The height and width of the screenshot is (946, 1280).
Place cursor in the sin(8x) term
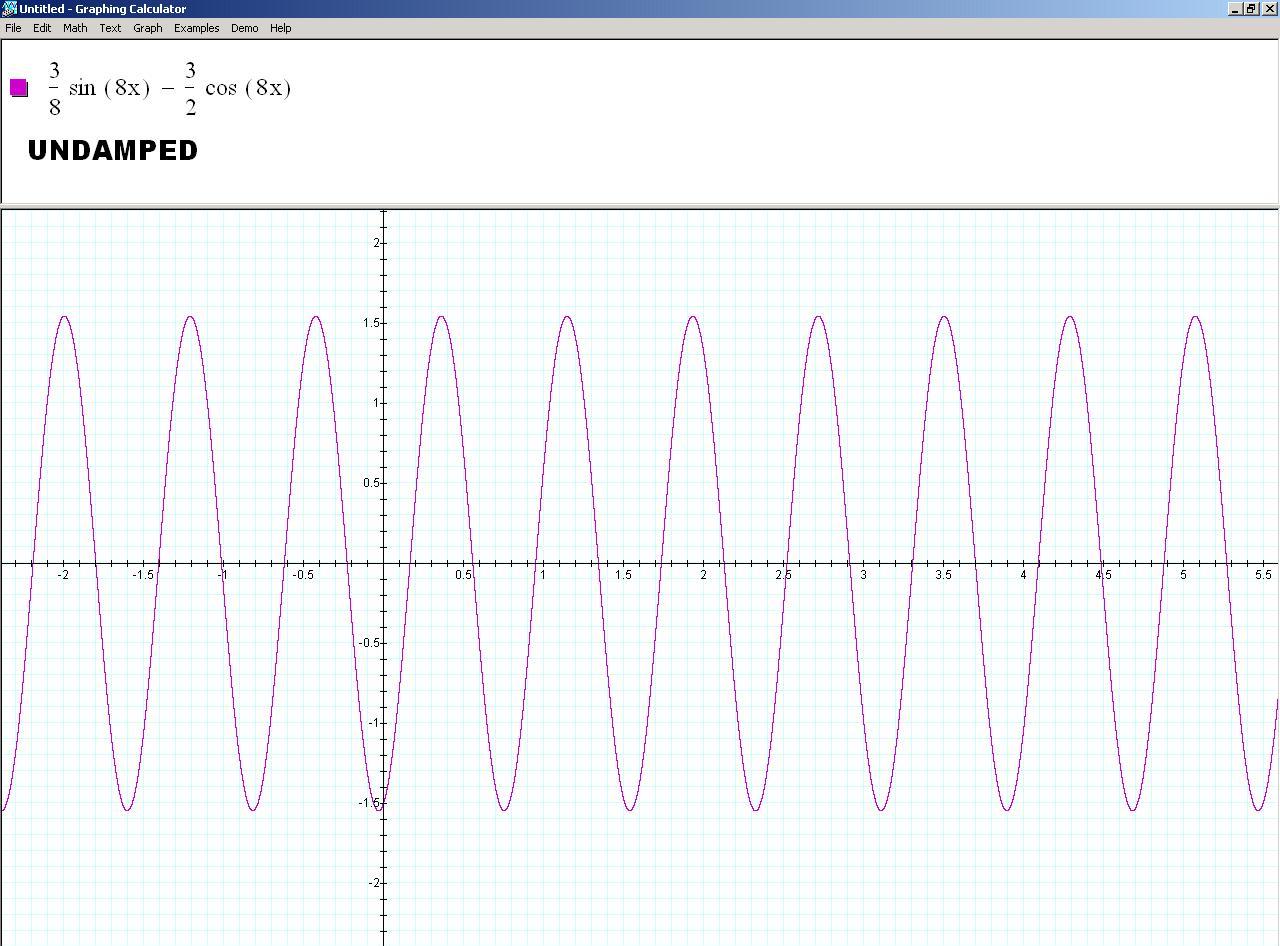tap(109, 88)
